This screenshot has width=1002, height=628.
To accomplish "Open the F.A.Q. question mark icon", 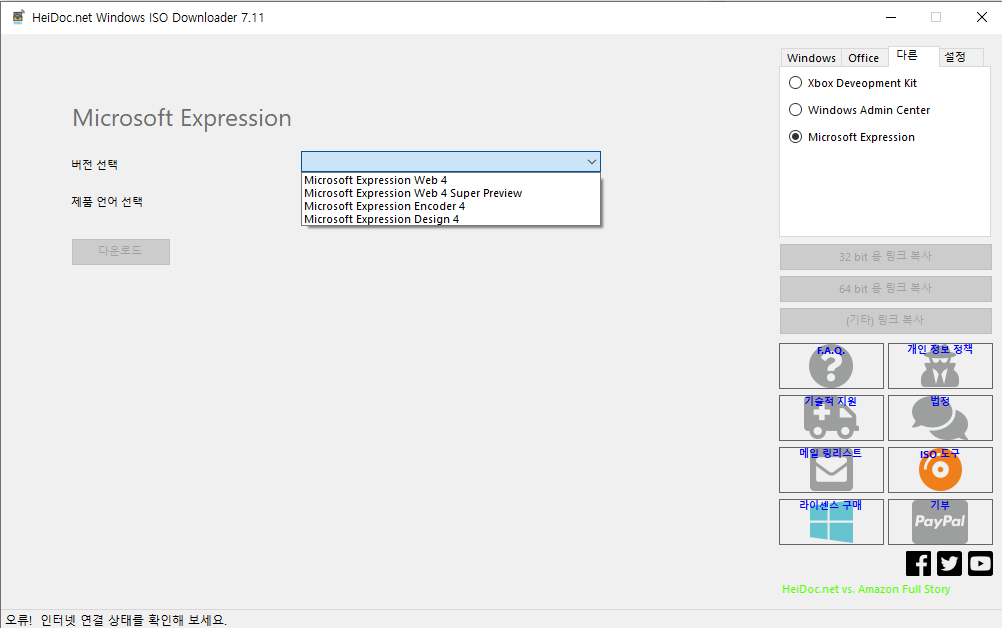I will tap(831, 366).
